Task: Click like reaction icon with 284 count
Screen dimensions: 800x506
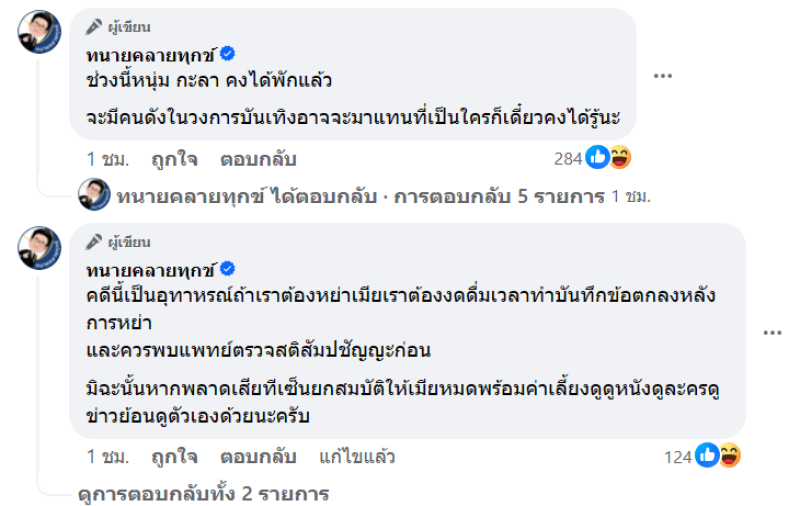Action: pos(598,158)
